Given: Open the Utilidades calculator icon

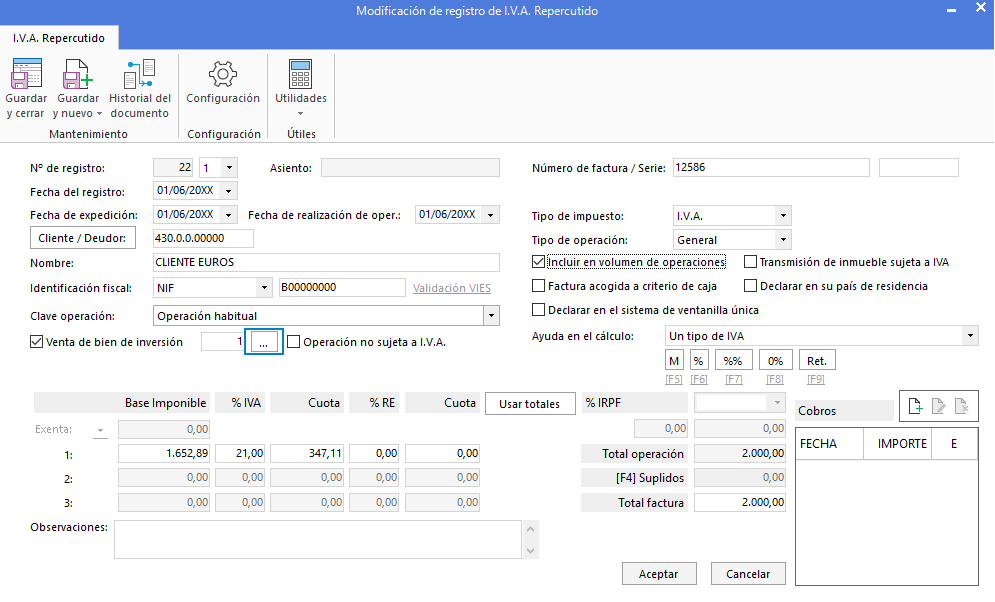Looking at the screenshot, I should (300, 74).
